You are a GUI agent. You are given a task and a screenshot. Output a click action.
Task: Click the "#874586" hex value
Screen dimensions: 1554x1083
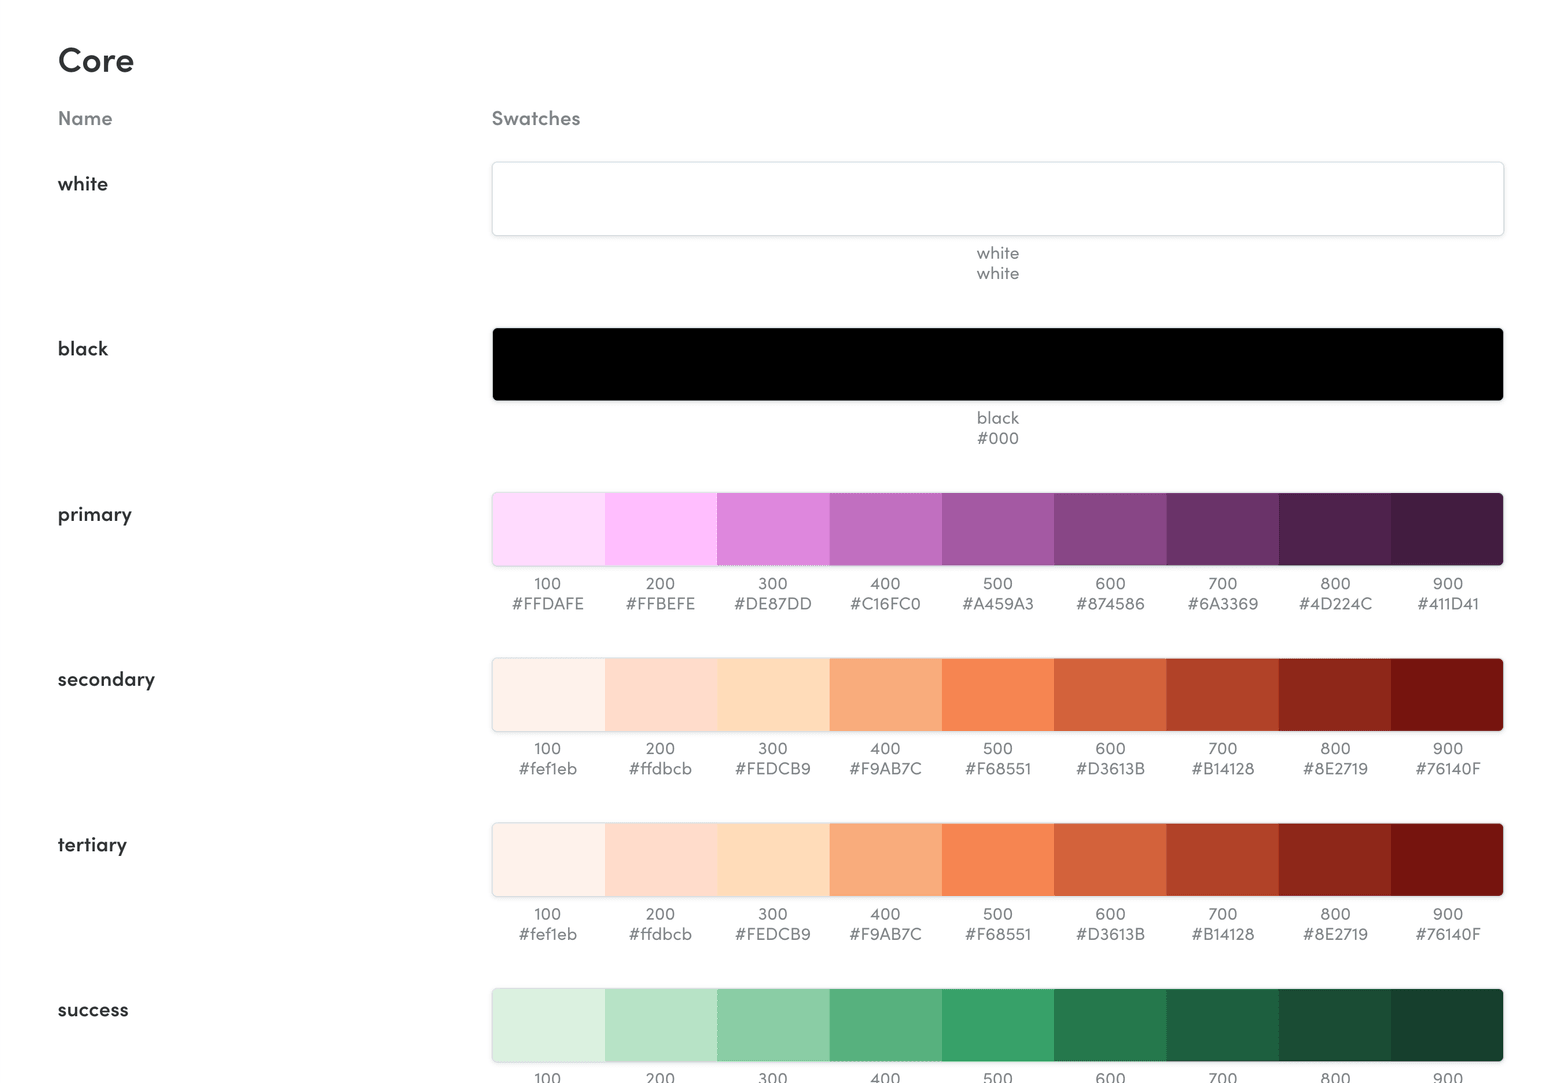click(x=1110, y=604)
